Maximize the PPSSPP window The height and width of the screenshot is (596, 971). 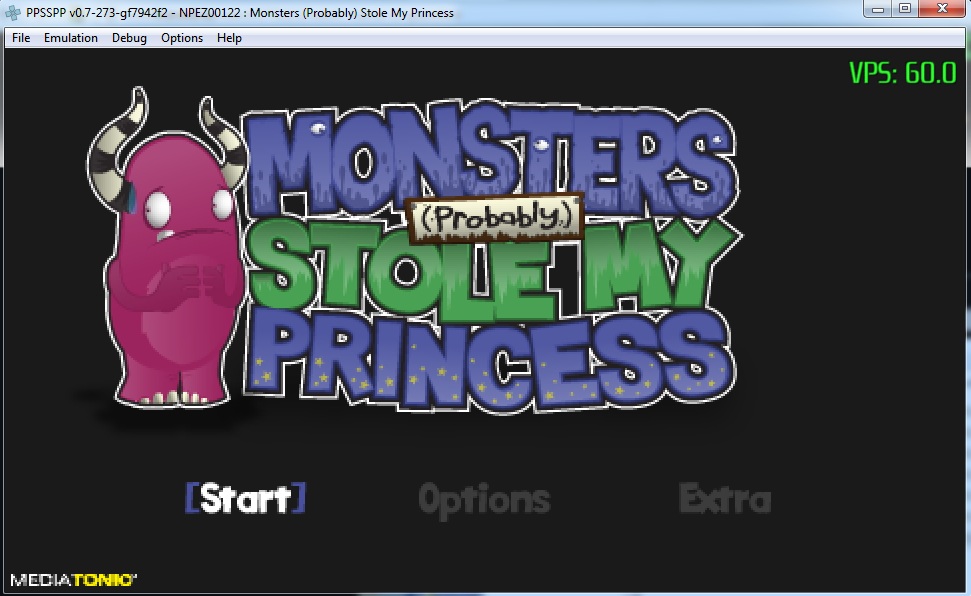[905, 9]
